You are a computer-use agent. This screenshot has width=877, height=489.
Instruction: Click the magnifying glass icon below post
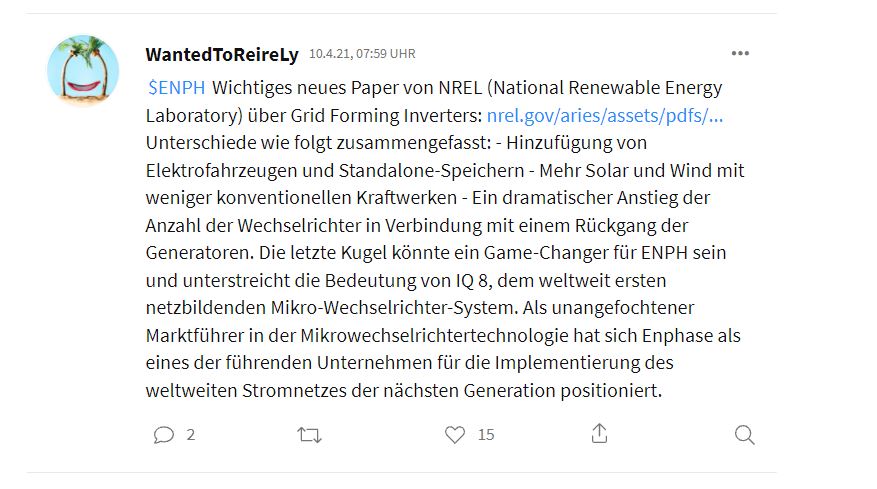pos(744,435)
